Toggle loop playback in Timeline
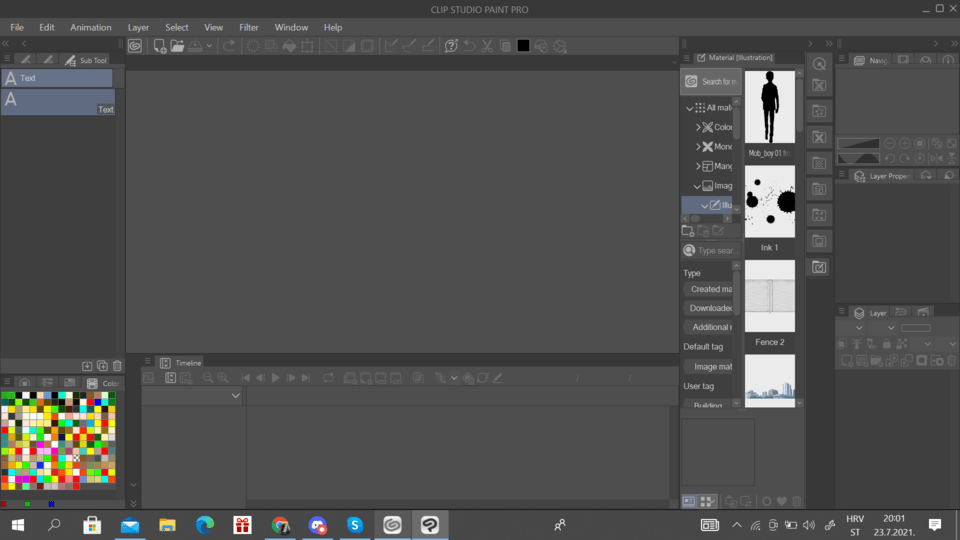 coord(328,378)
